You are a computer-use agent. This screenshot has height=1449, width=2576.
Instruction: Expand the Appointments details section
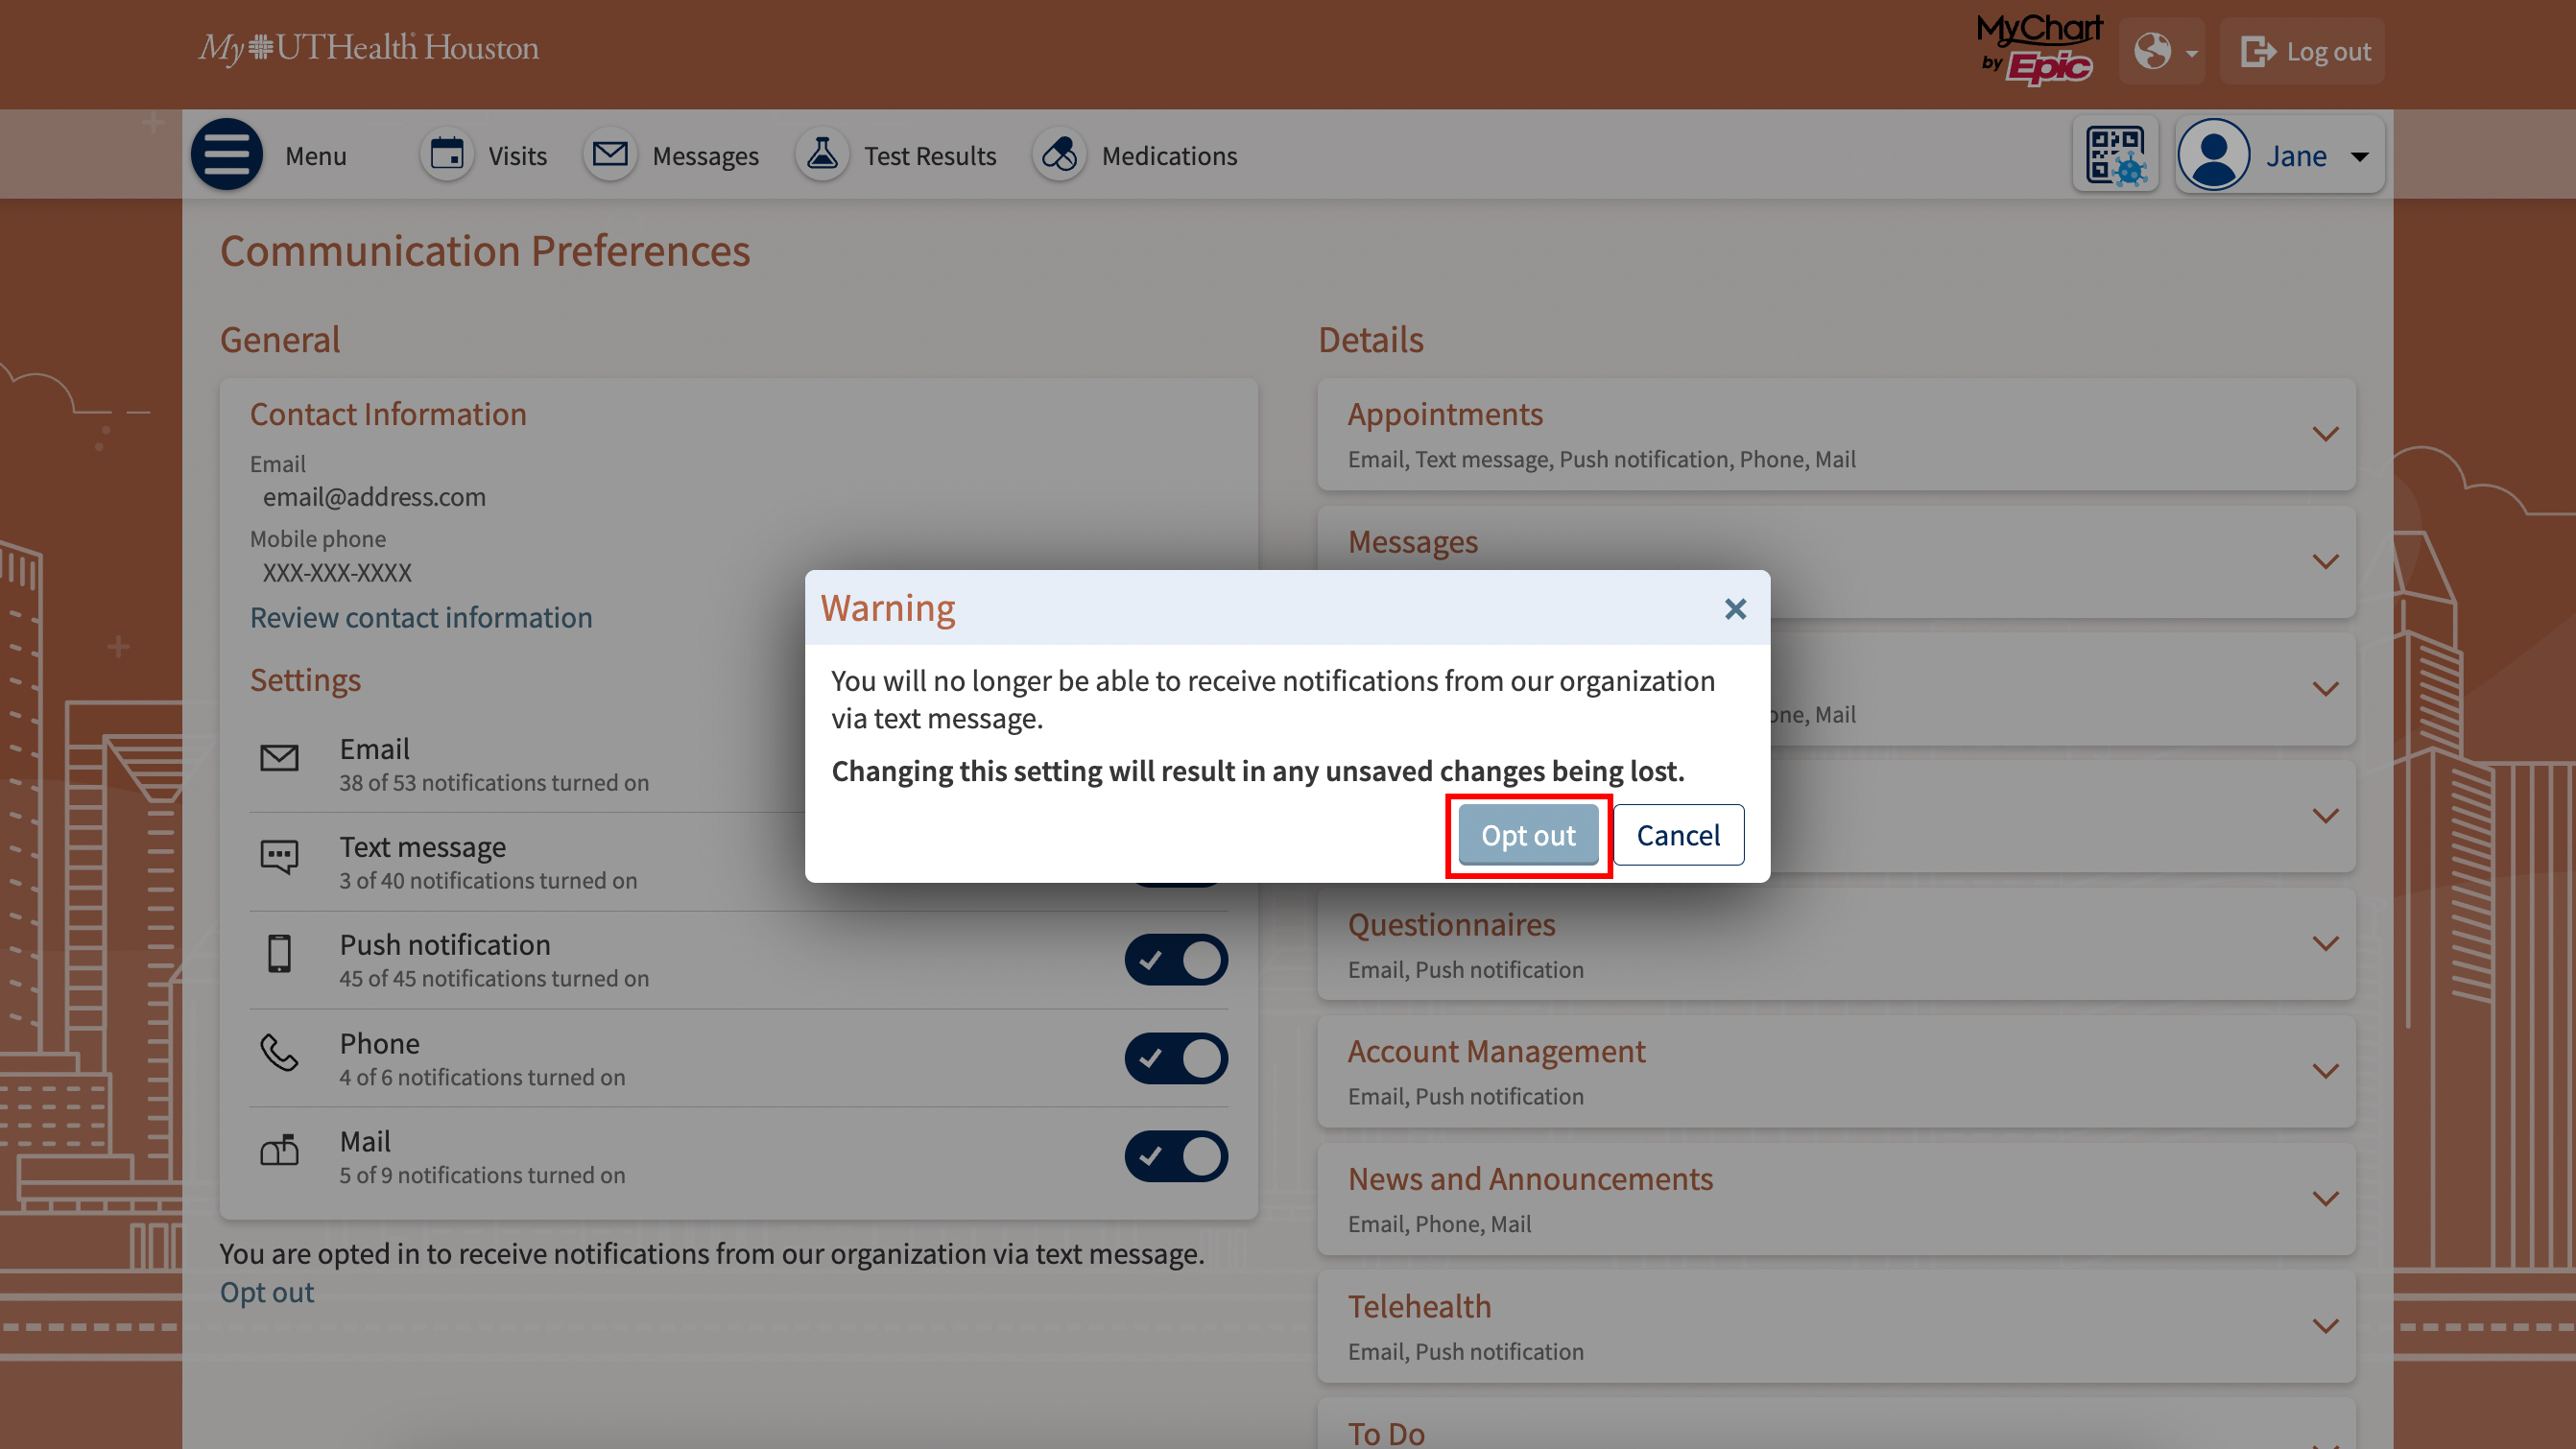[x=2325, y=434]
